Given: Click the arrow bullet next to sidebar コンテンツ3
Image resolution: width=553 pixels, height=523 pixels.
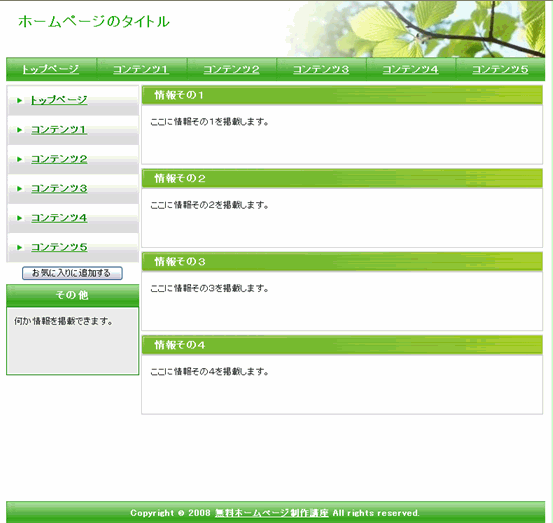Looking at the screenshot, I should 20,189.
